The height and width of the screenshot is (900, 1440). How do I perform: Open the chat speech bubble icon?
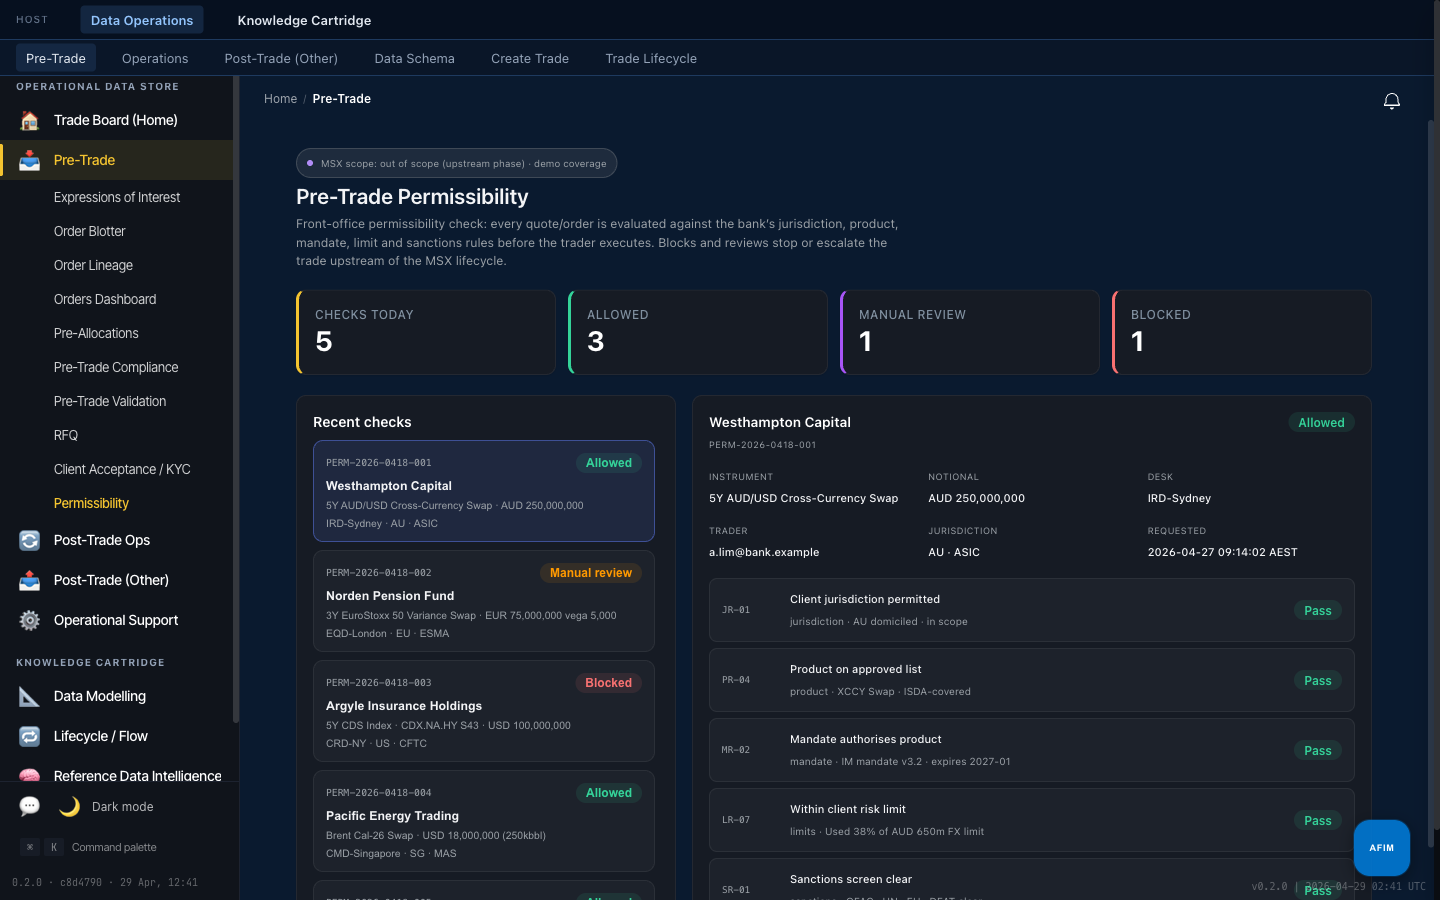click(x=30, y=806)
